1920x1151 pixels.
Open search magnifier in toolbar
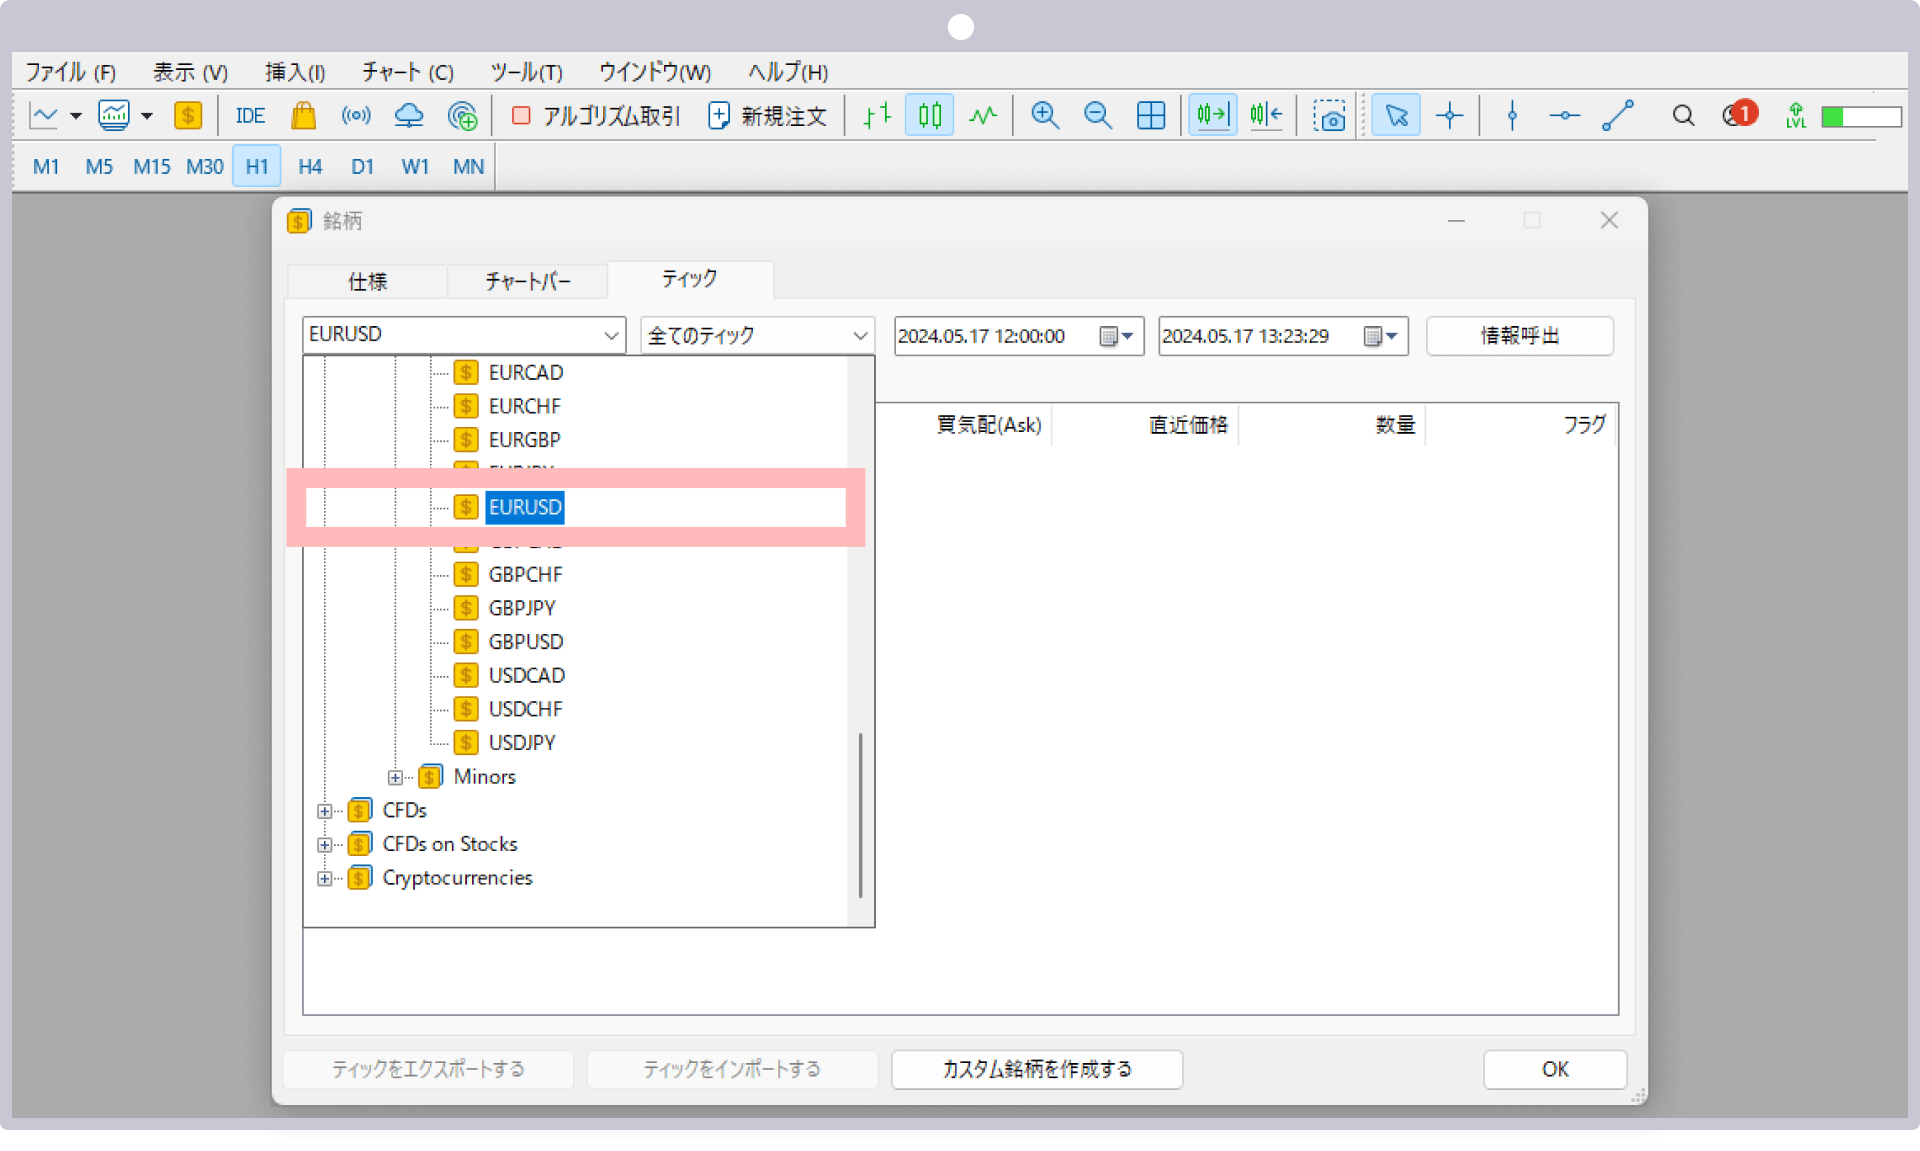[1683, 116]
